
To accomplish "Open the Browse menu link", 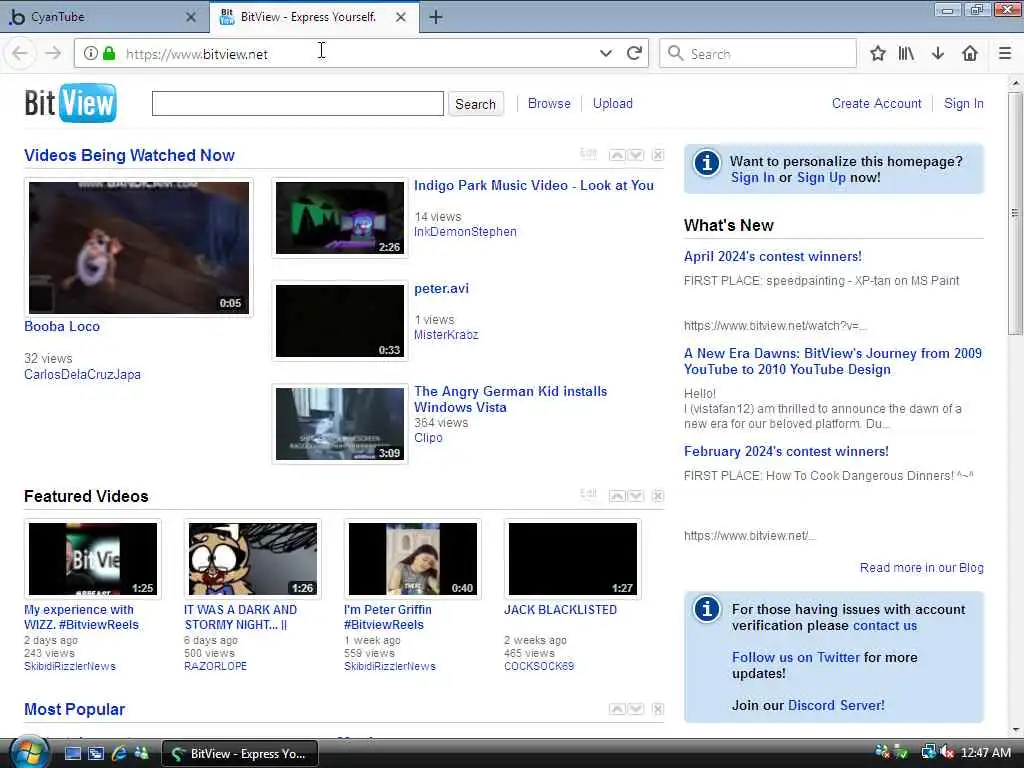I will pos(549,103).
